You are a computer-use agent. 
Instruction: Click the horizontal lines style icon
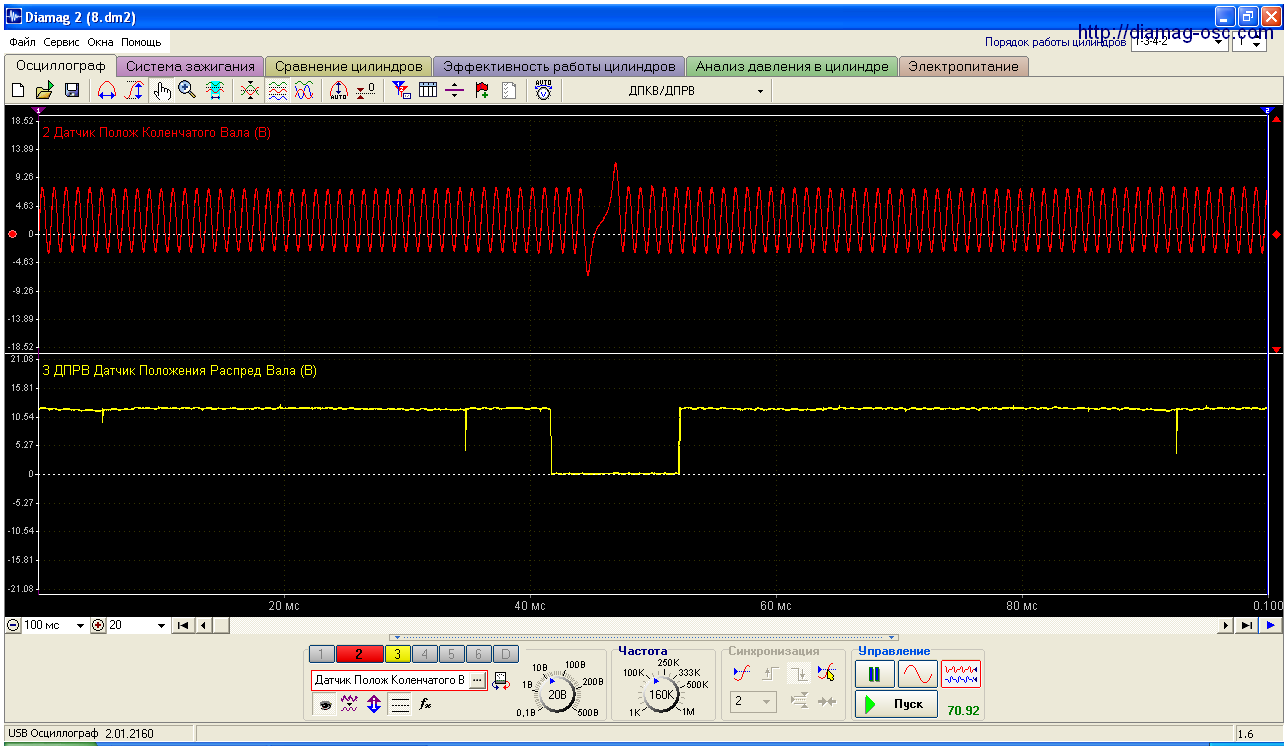coord(400,704)
